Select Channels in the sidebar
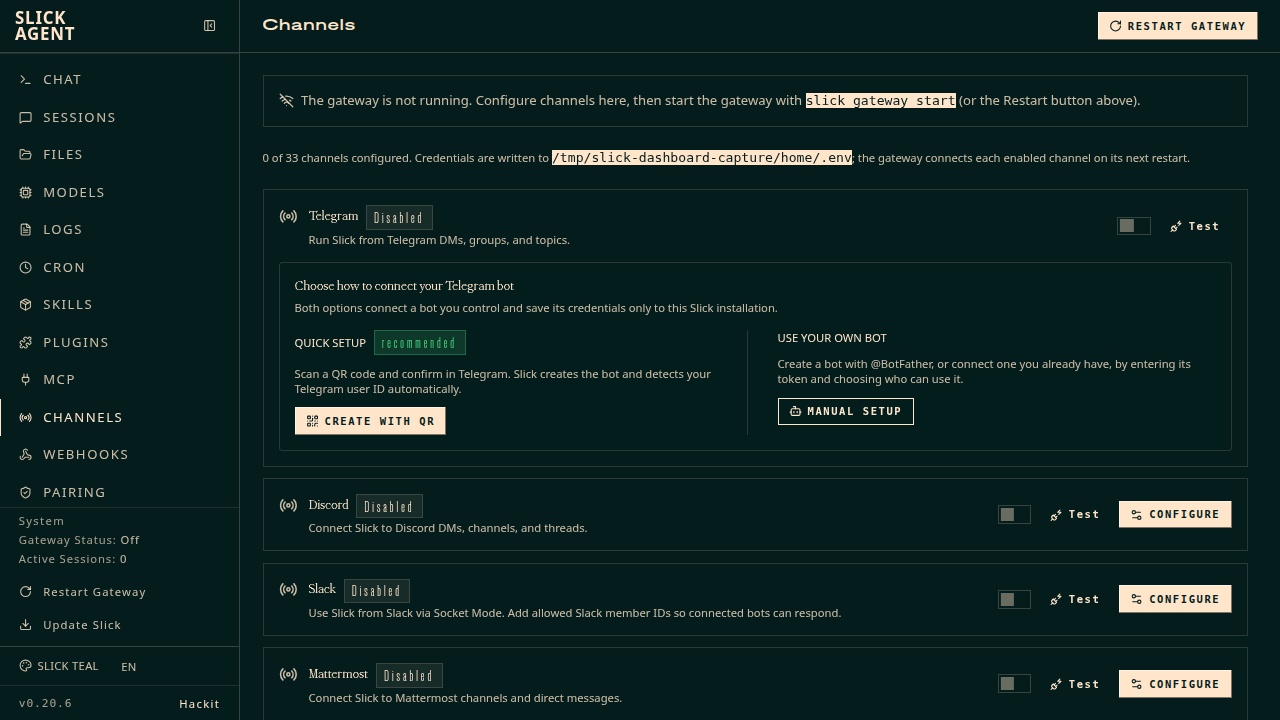 tap(120, 418)
